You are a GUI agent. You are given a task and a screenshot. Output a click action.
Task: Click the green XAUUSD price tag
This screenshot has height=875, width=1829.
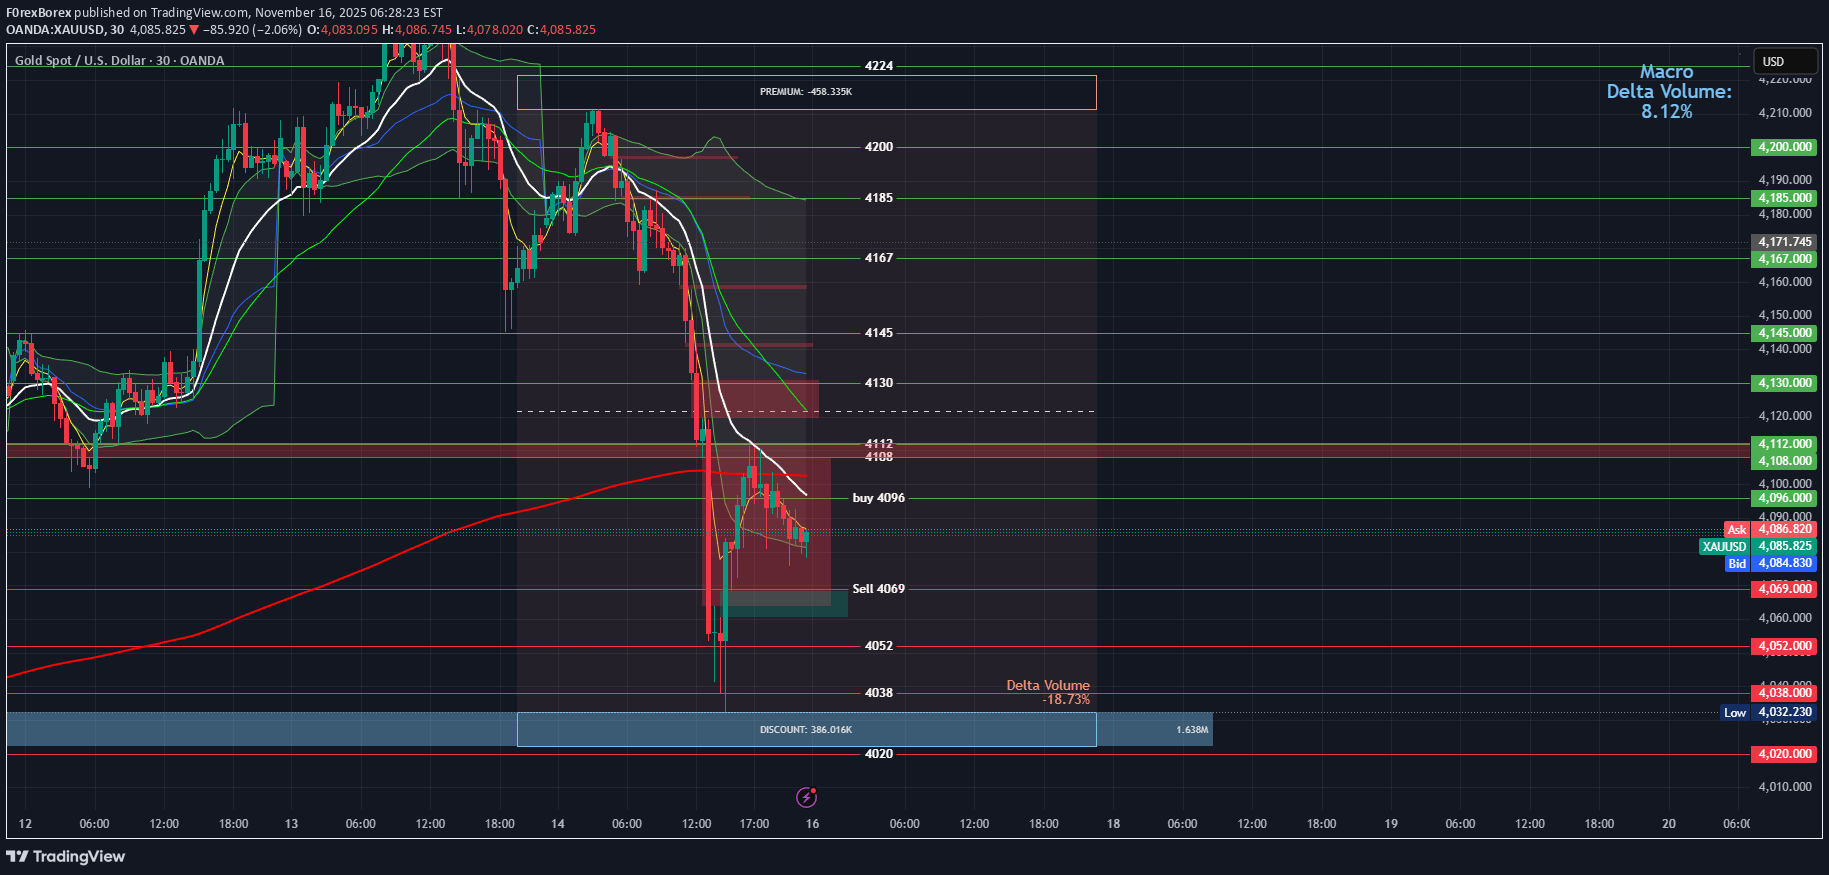coord(1724,546)
